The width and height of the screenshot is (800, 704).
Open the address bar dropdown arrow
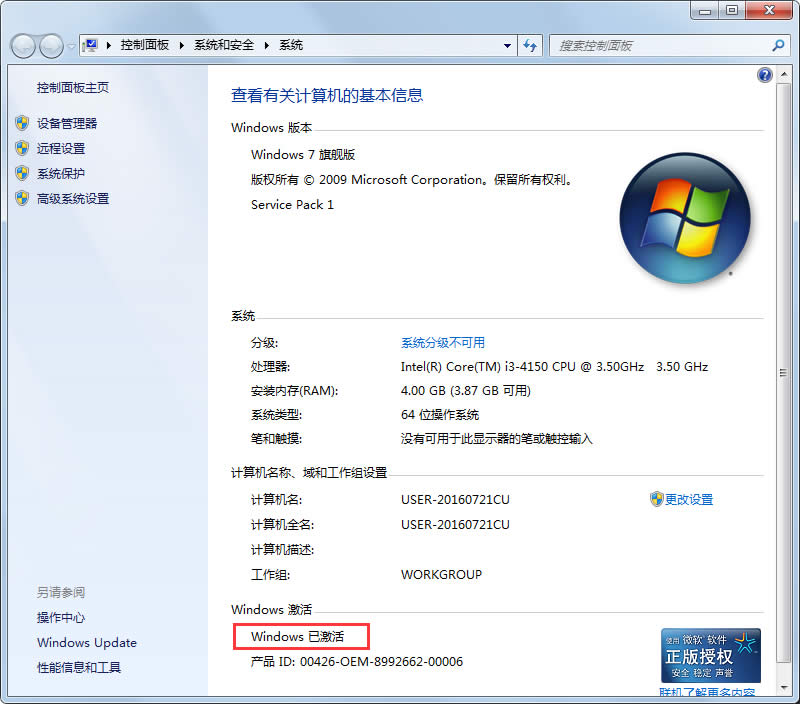click(x=506, y=45)
